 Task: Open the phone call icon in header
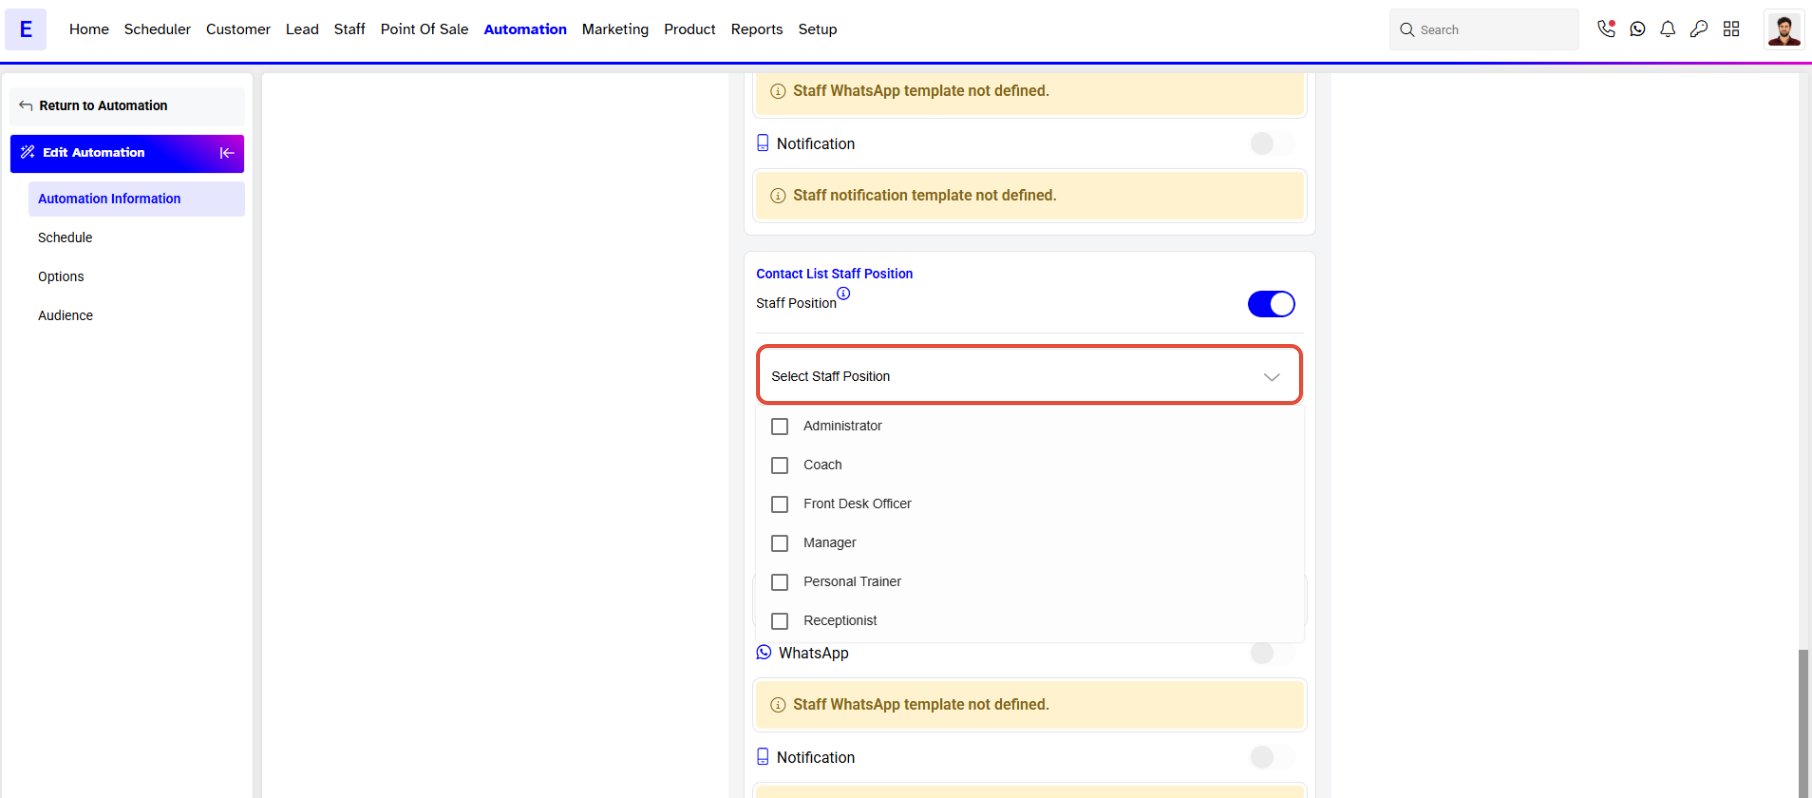(1606, 29)
